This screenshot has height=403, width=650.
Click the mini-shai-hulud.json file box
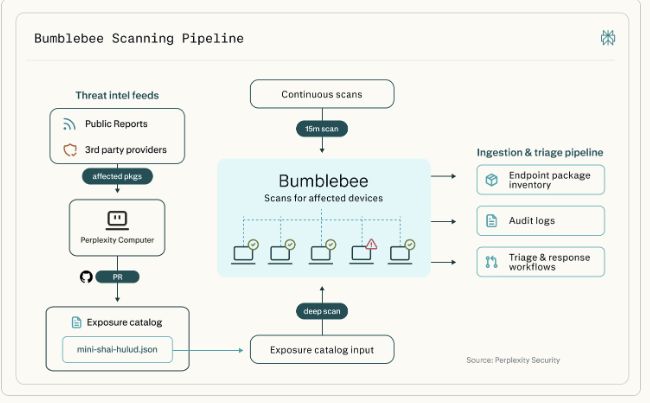pos(117,350)
